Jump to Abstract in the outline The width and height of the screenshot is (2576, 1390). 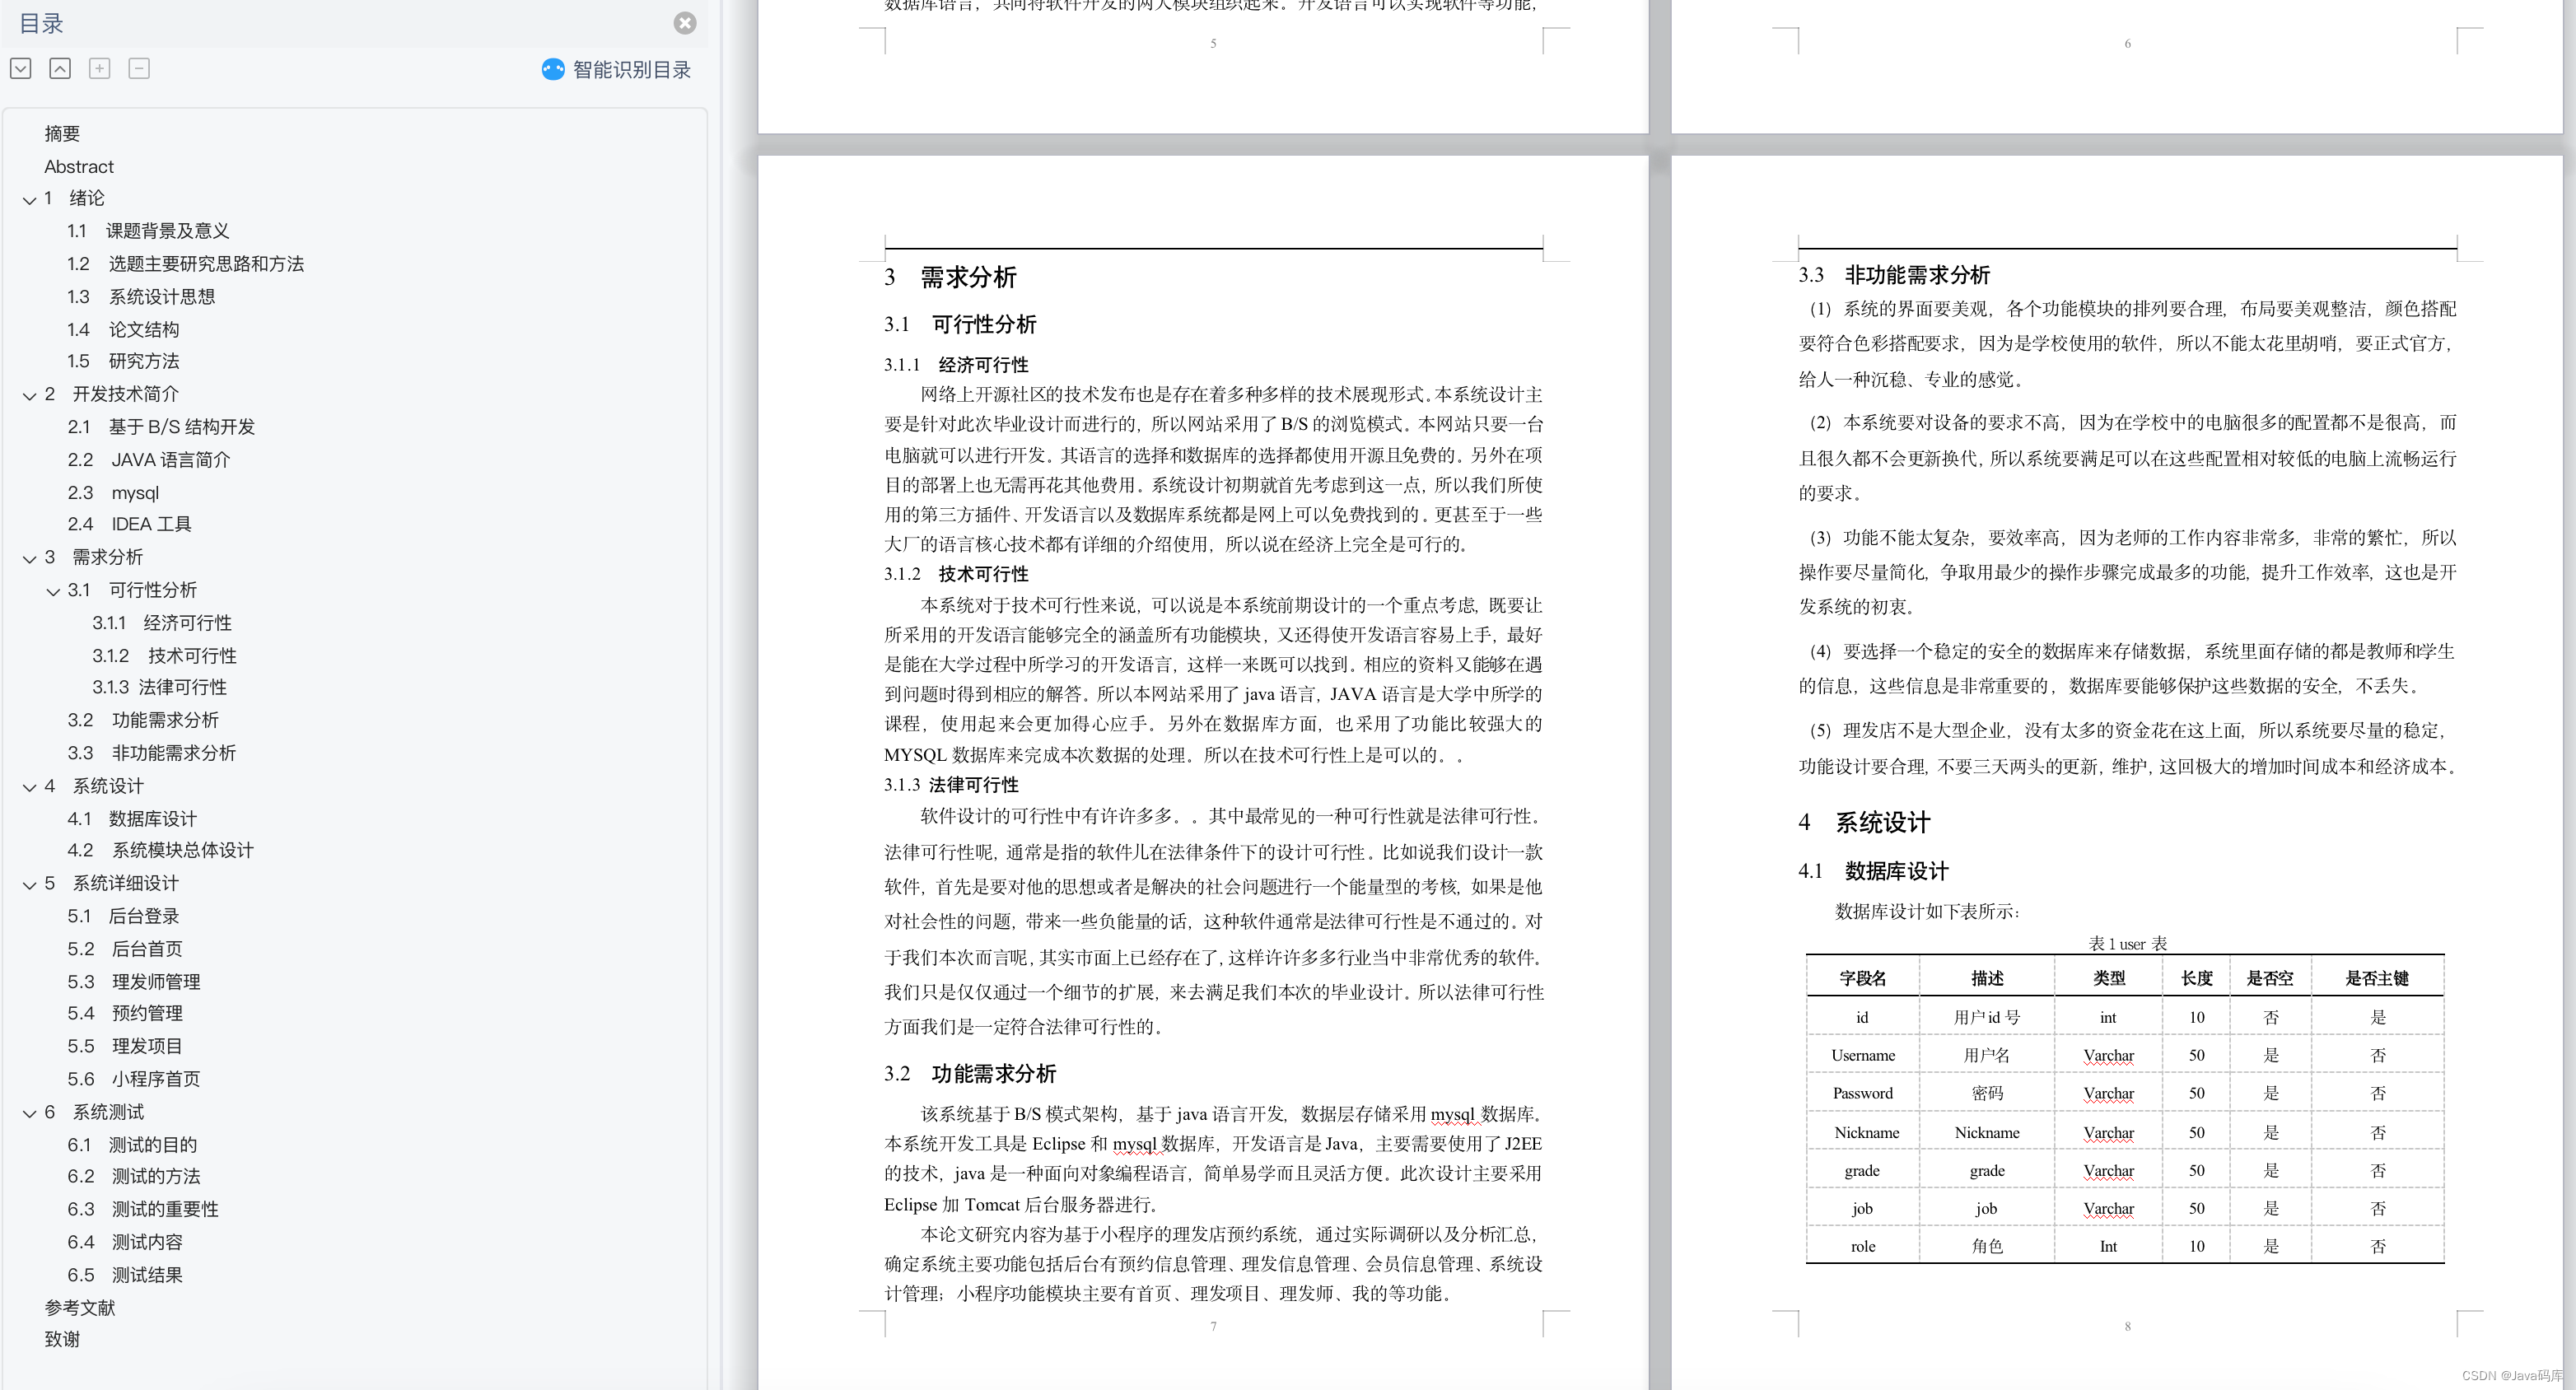[x=79, y=166]
